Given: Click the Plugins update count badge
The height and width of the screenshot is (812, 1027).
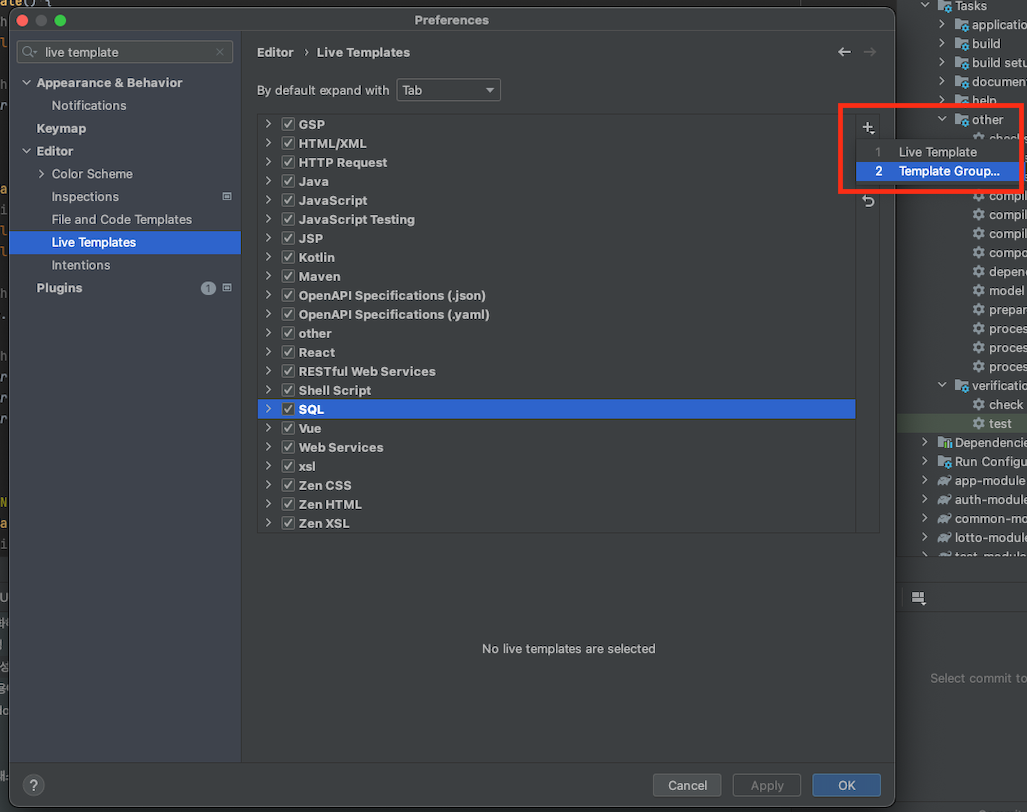Looking at the screenshot, I should point(208,288).
